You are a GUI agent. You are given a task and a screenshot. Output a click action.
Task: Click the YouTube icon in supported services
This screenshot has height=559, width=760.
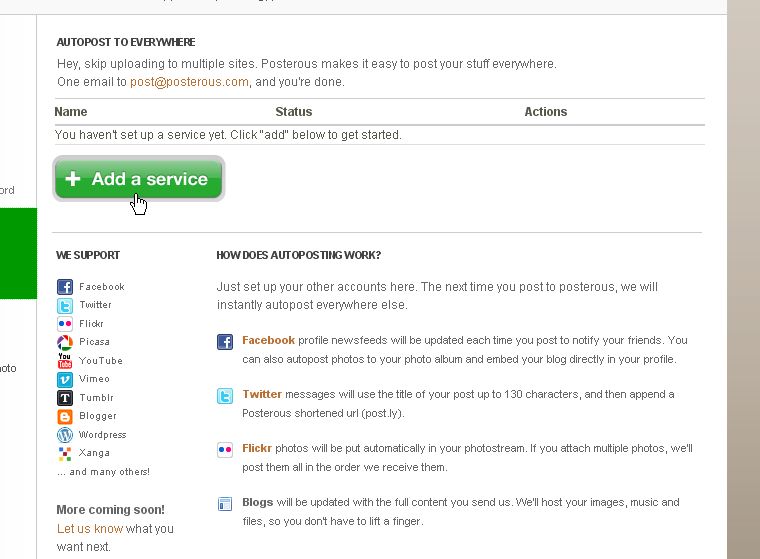pos(64,361)
